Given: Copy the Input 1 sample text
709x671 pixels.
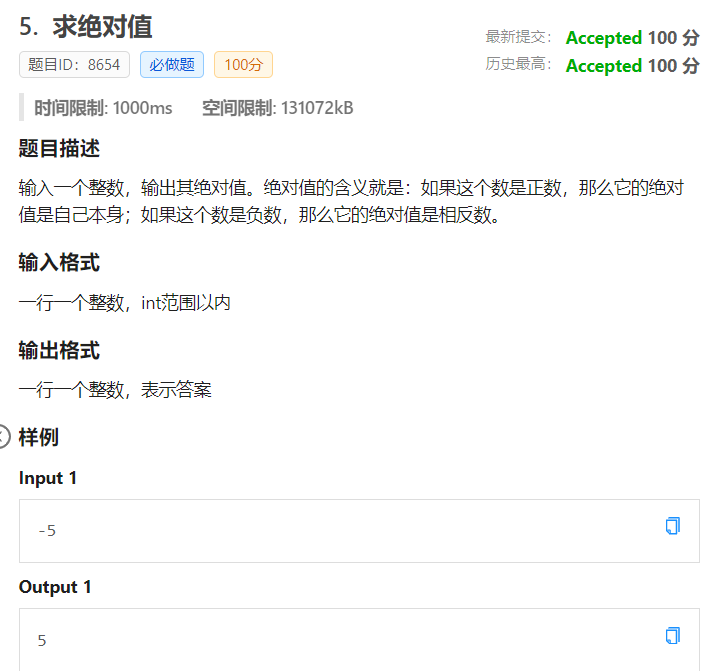Looking at the screenshot, I should 673,526.
